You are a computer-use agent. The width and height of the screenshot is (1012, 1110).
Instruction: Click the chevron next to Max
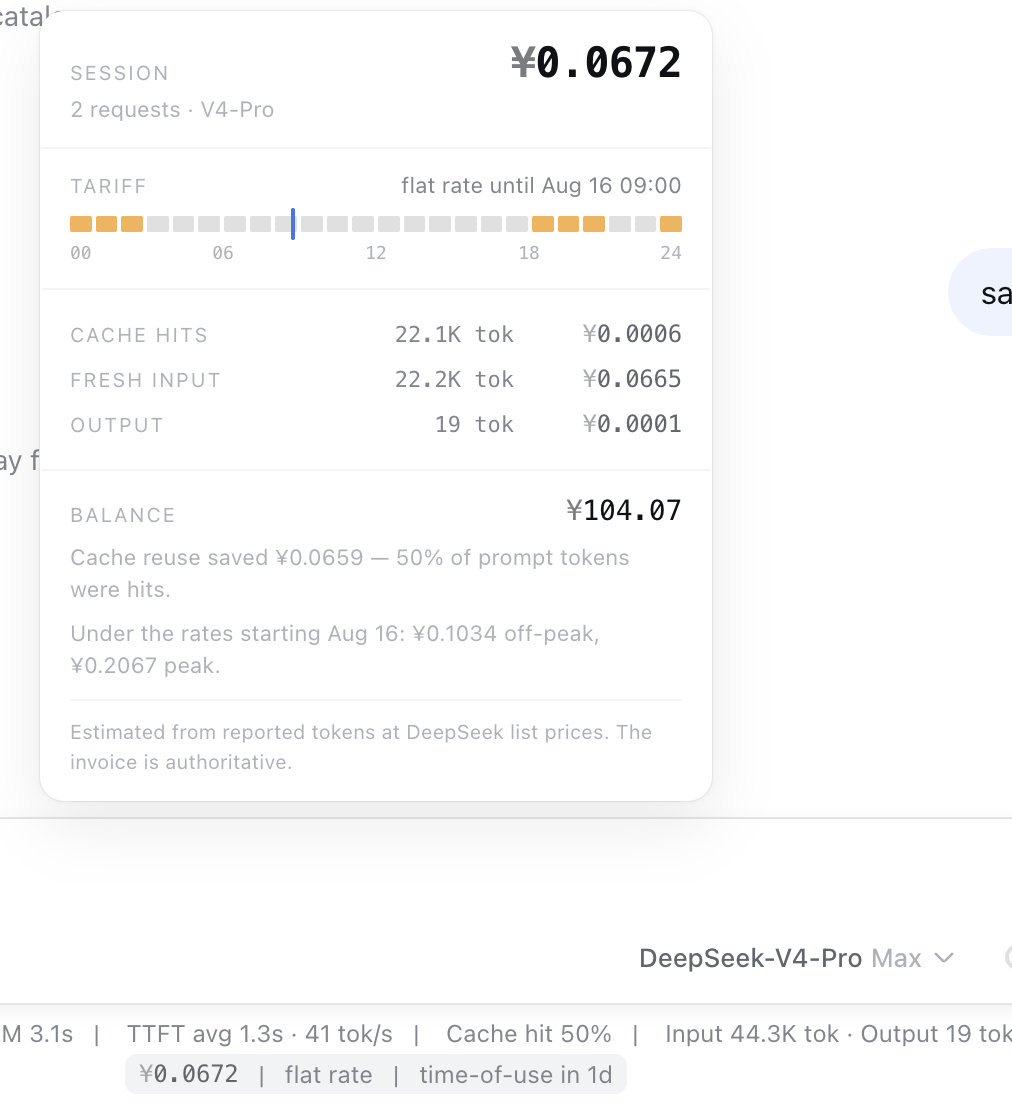click(944, 959)
